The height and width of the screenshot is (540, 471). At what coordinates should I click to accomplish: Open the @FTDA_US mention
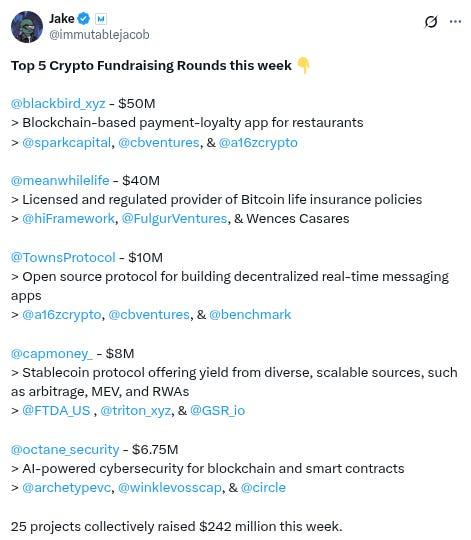(x=56, y=411)
